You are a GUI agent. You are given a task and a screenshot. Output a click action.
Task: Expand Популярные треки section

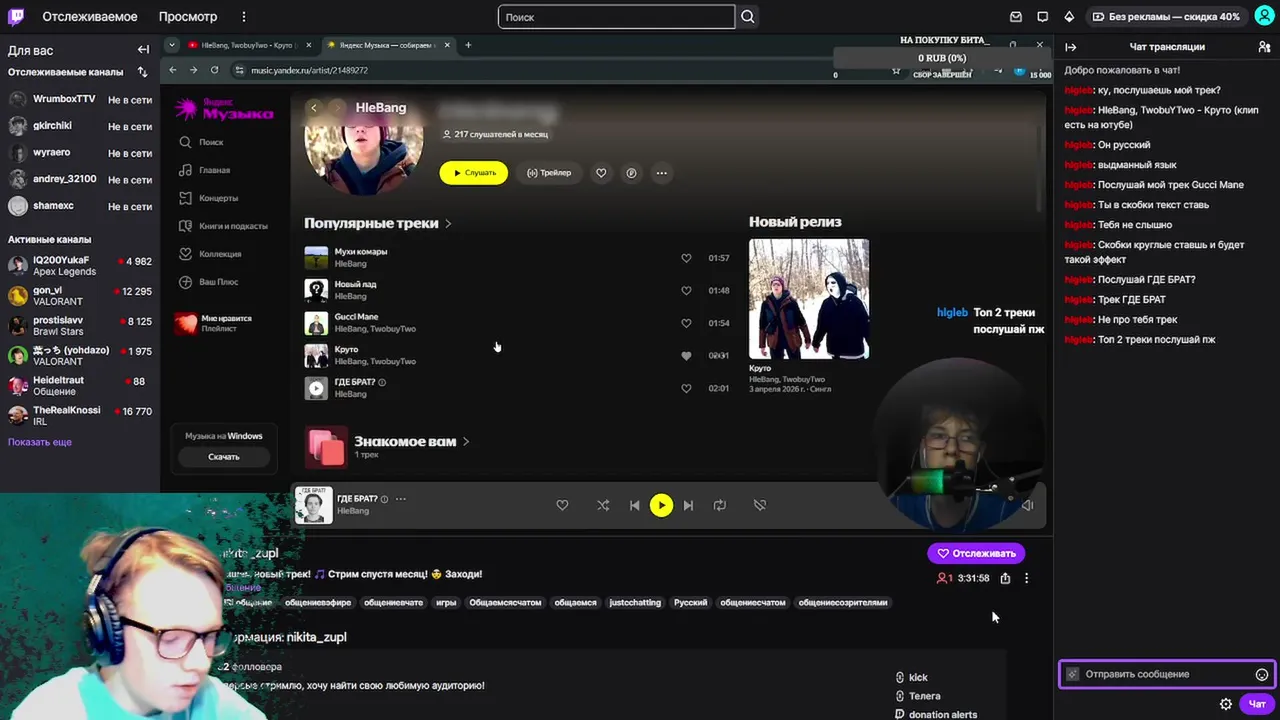[x=377, y=223]
